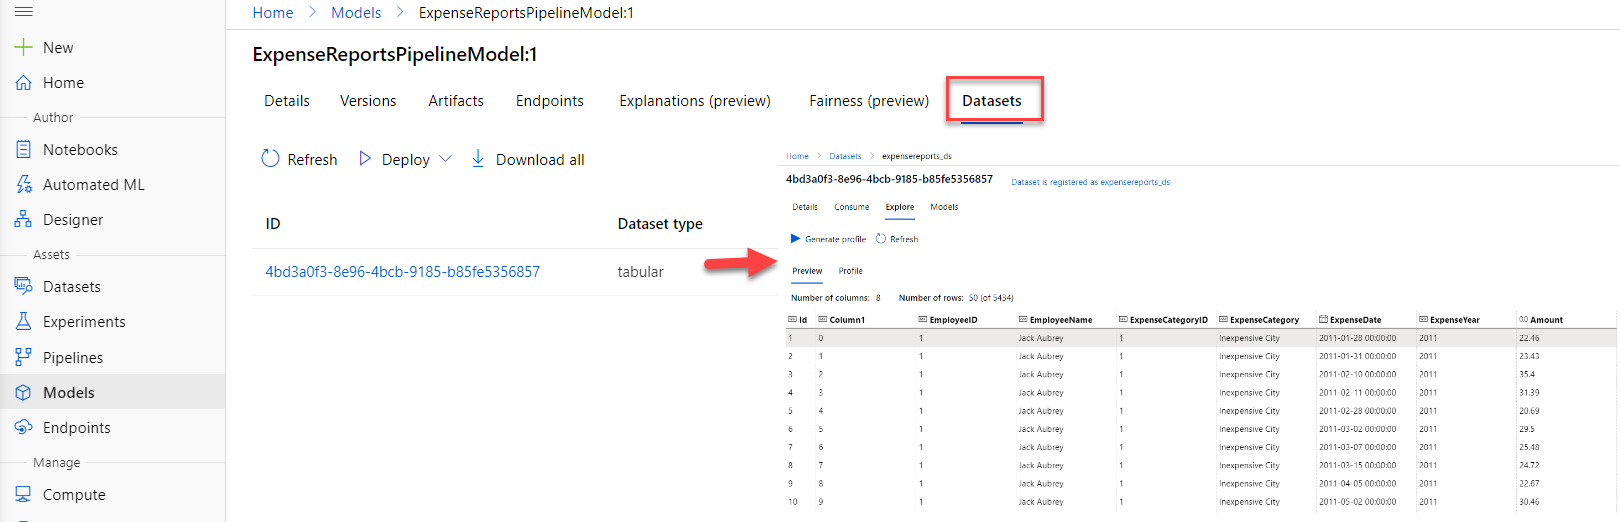Click 'Dataset is registered as expensereports_ds' link
1620x522 pixels.
(1090, 182)
